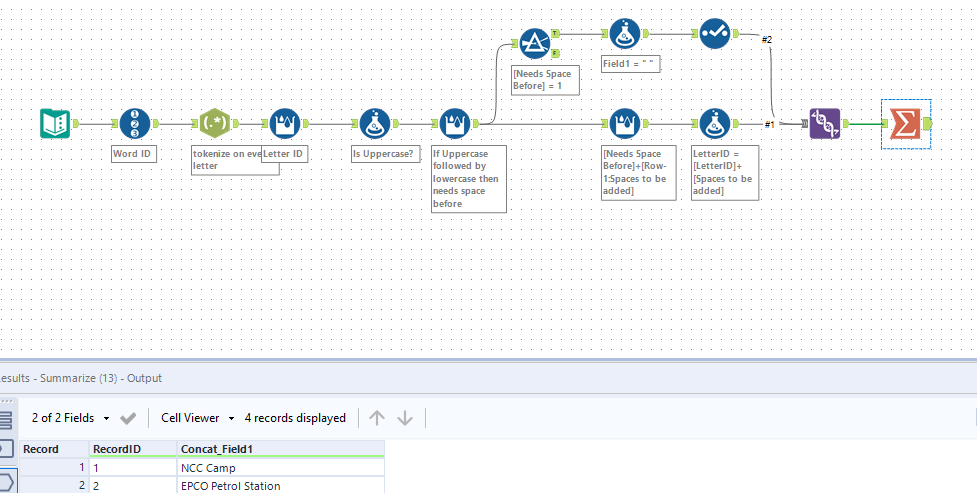The height and width of the screenshot is (493, 977).
Task: Select the Is Uppercase Formula tool
Action: (375, 123)
